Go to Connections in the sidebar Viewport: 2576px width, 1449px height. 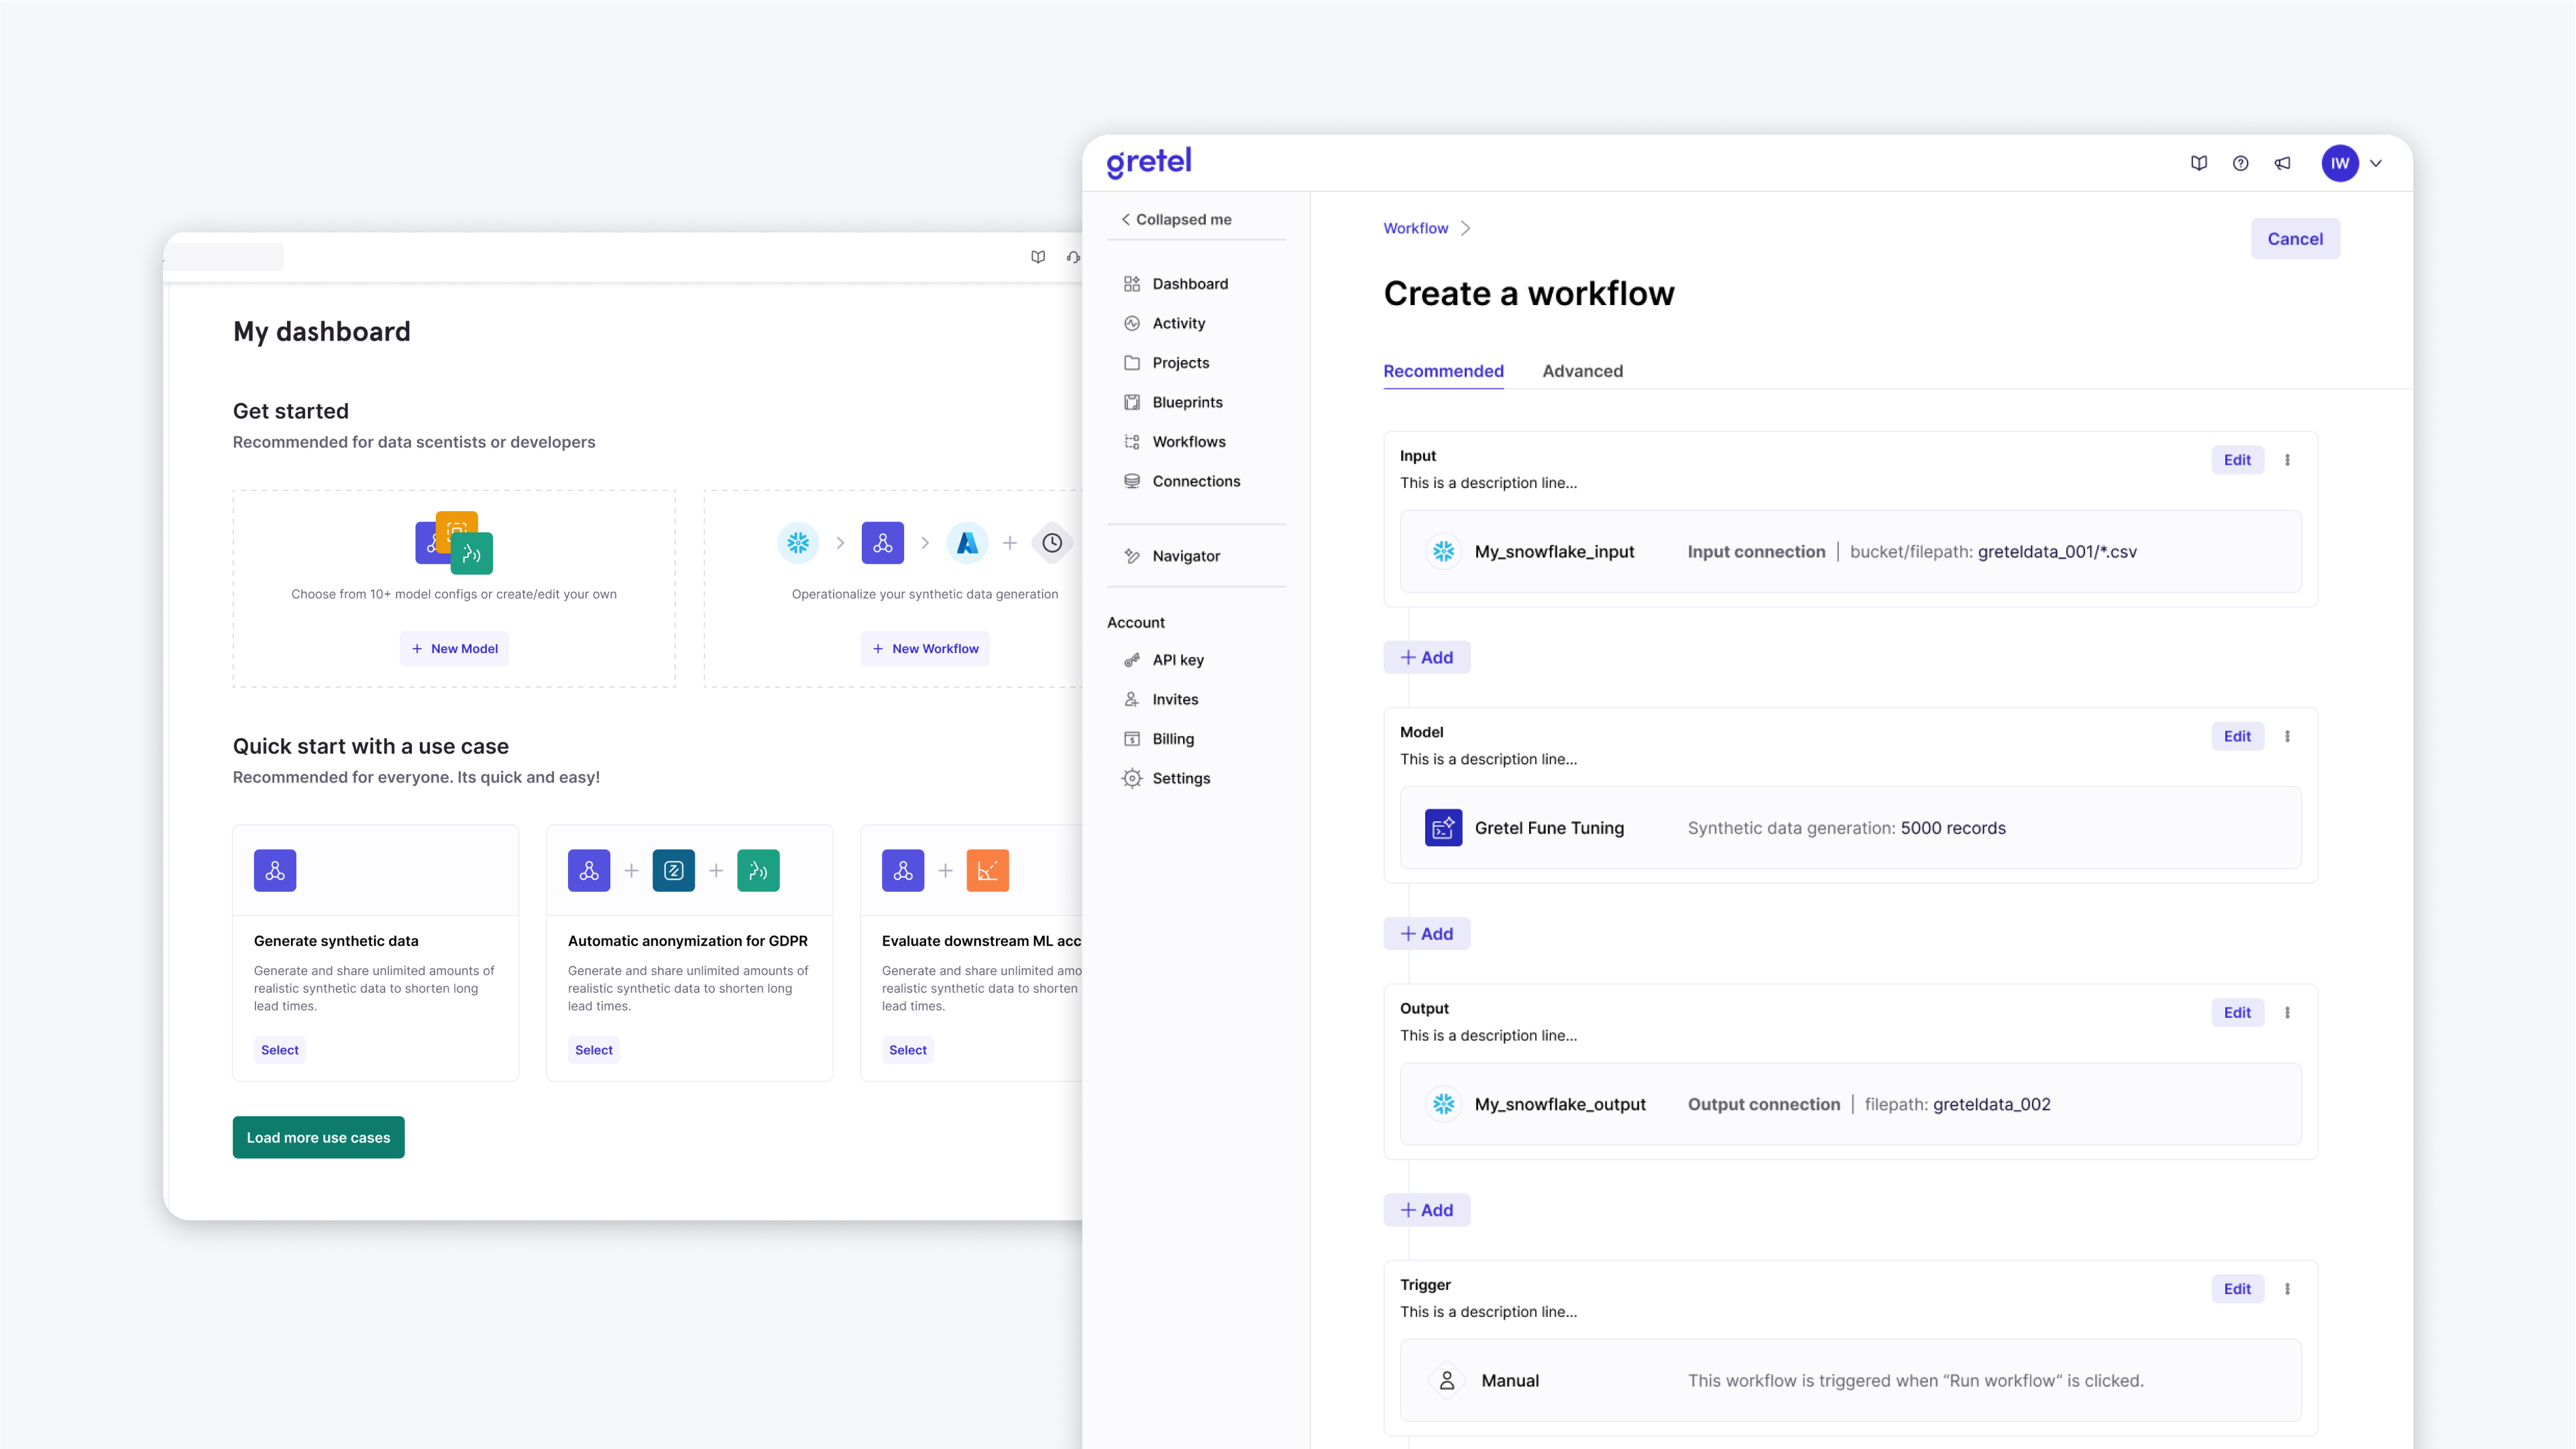click(1195, 481)
